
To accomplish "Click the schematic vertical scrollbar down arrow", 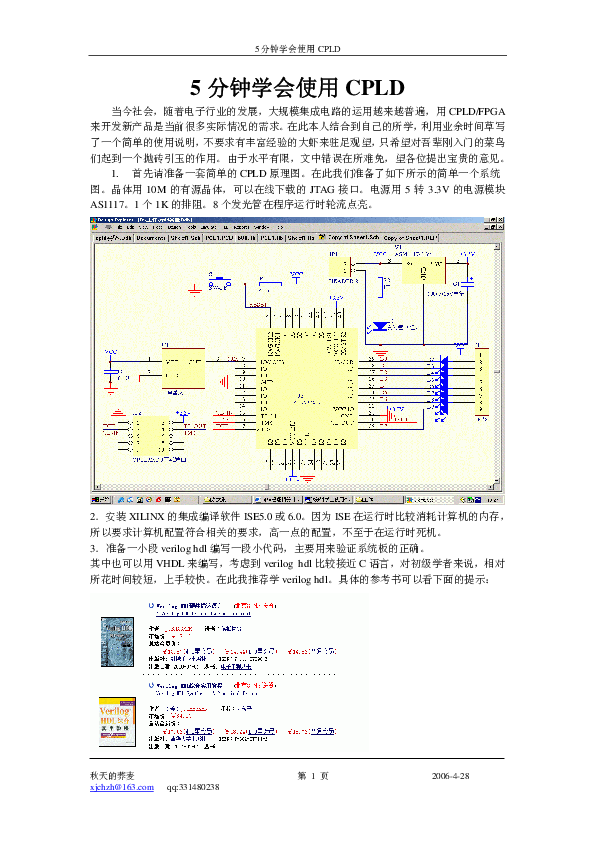I will pos(497,481).
